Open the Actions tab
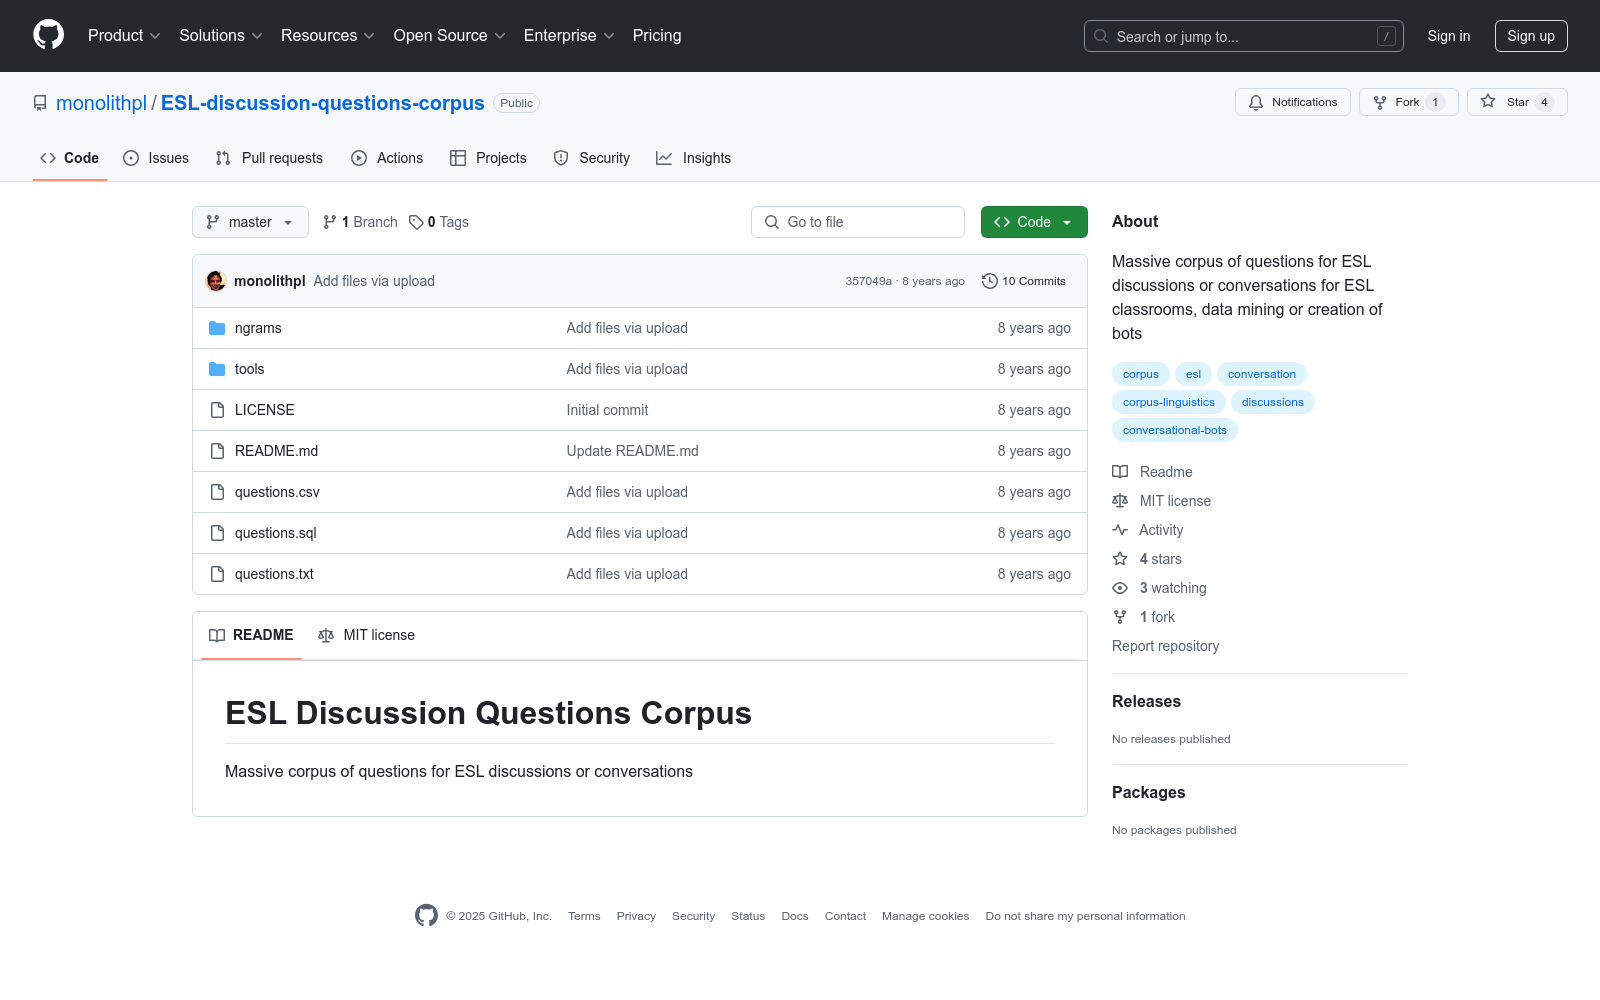1600x1000 pixels. (387, 158)
